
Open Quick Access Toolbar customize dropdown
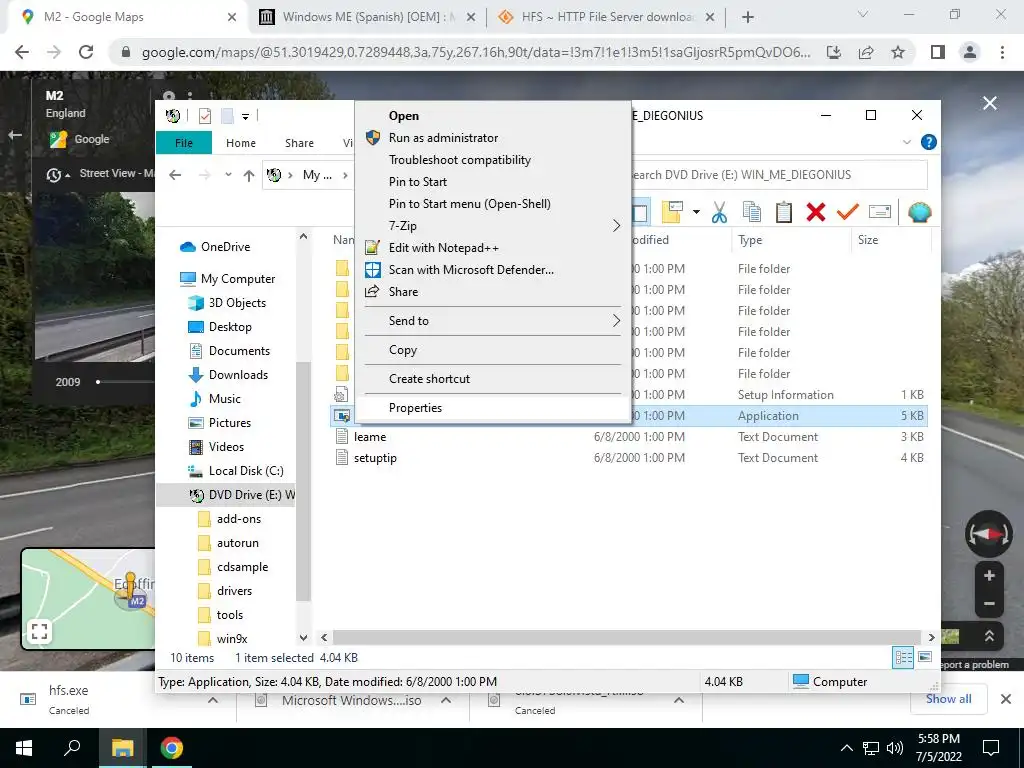[x=246, y=117]
